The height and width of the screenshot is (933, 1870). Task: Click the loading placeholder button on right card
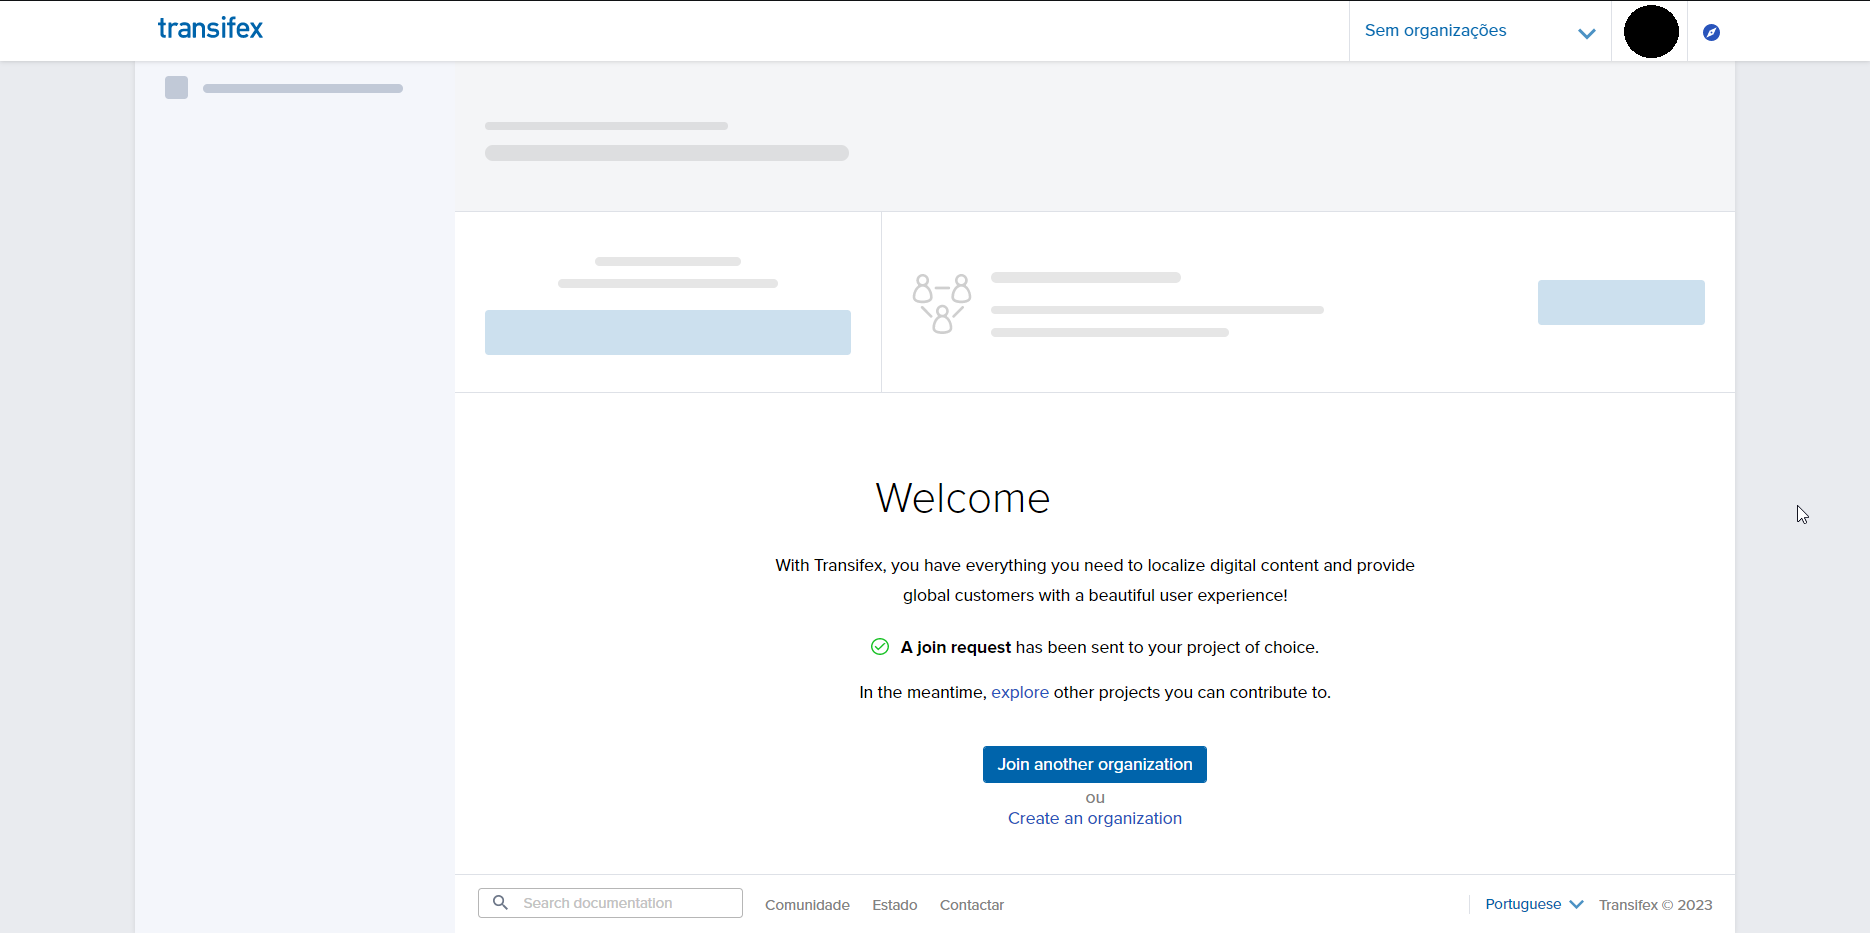(x=1620, y=302)
